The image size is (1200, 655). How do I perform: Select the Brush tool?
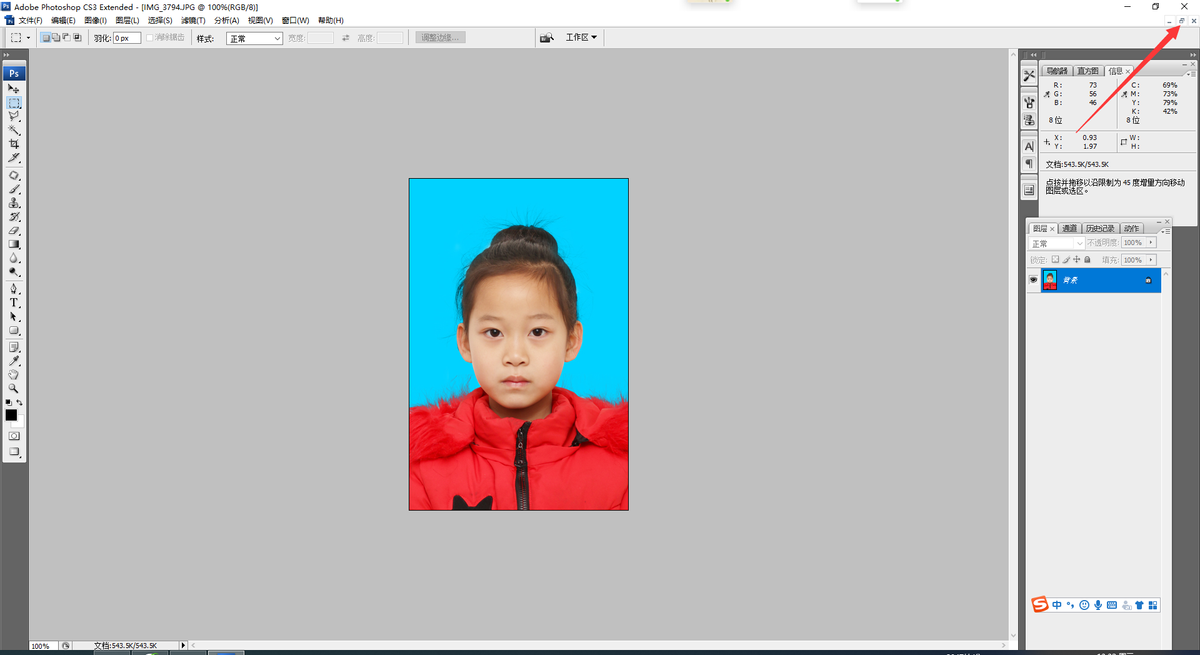click(14, 188)
